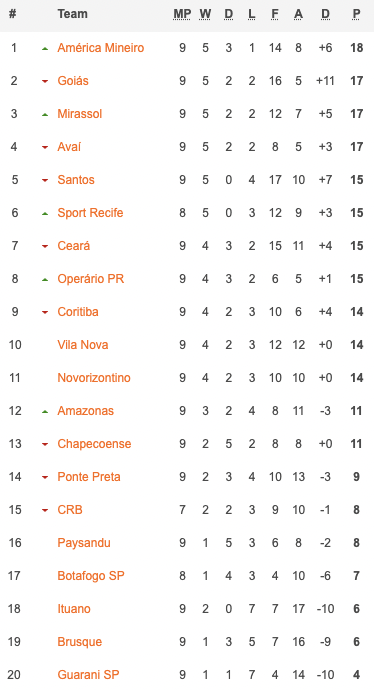Click the P points column header

tap(356, 14)
